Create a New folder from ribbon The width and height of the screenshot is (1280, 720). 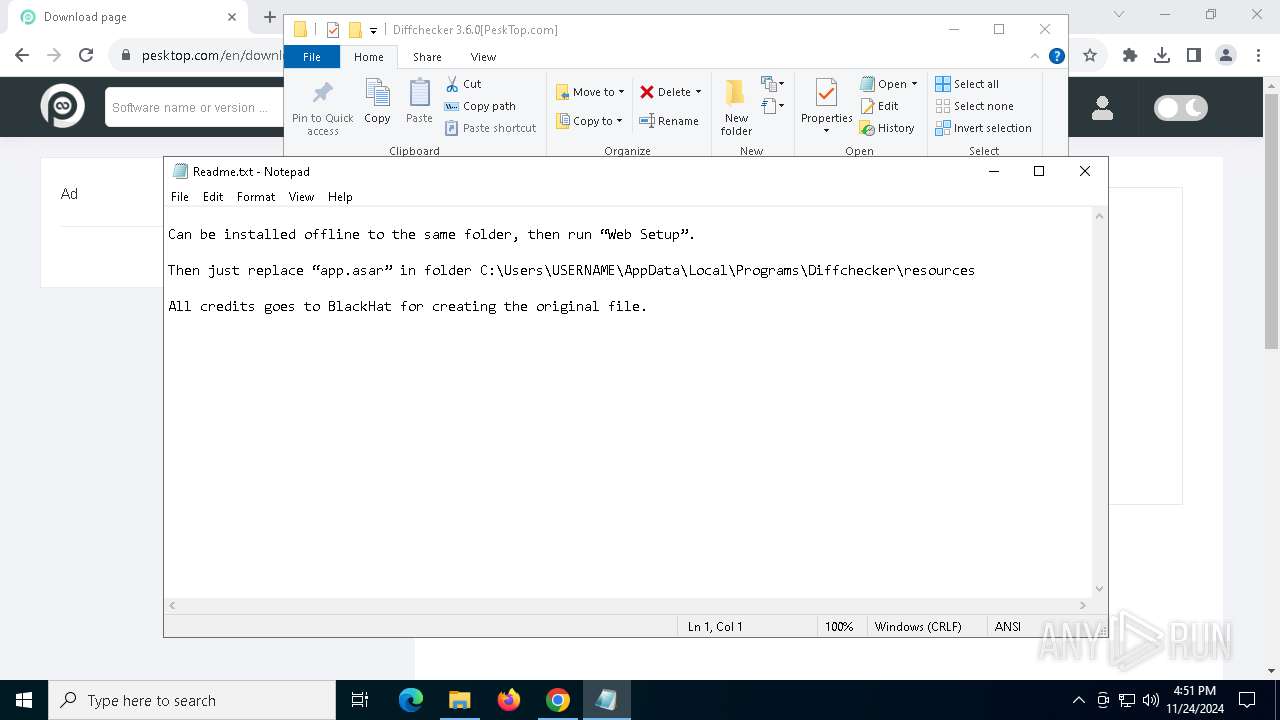pos(736,108)
